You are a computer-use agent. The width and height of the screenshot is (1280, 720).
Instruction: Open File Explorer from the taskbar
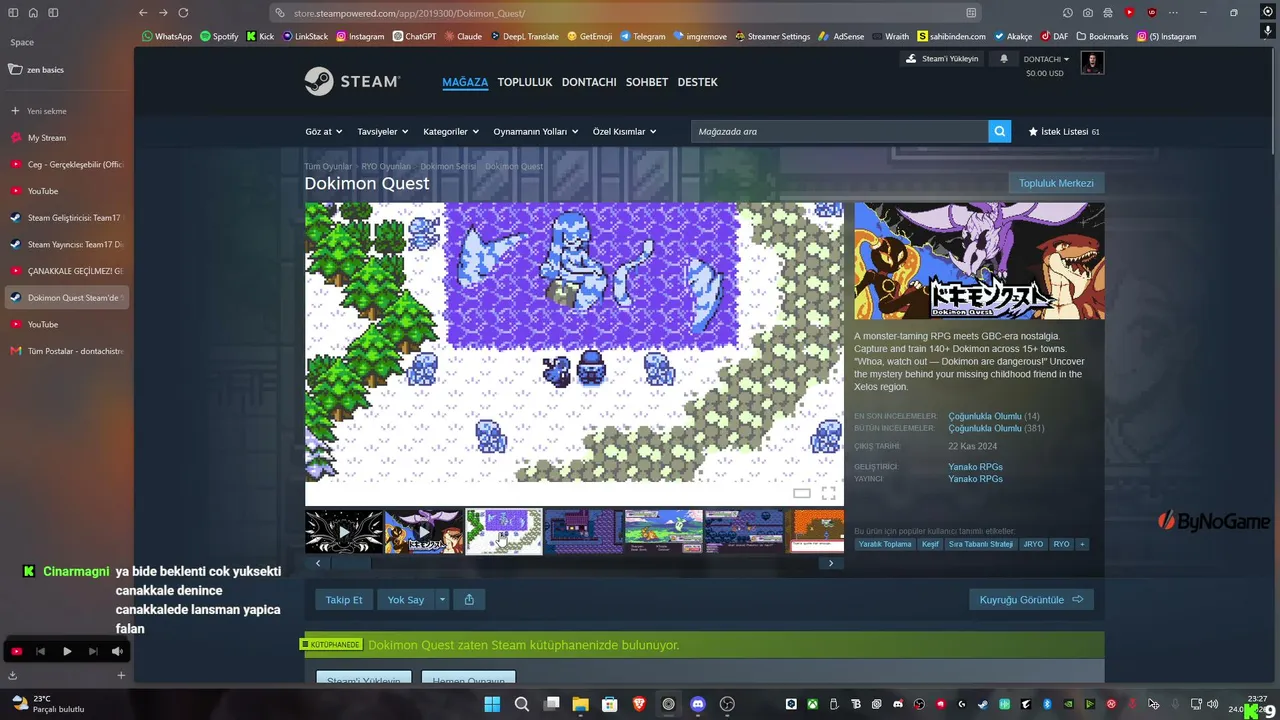[580, 704]
